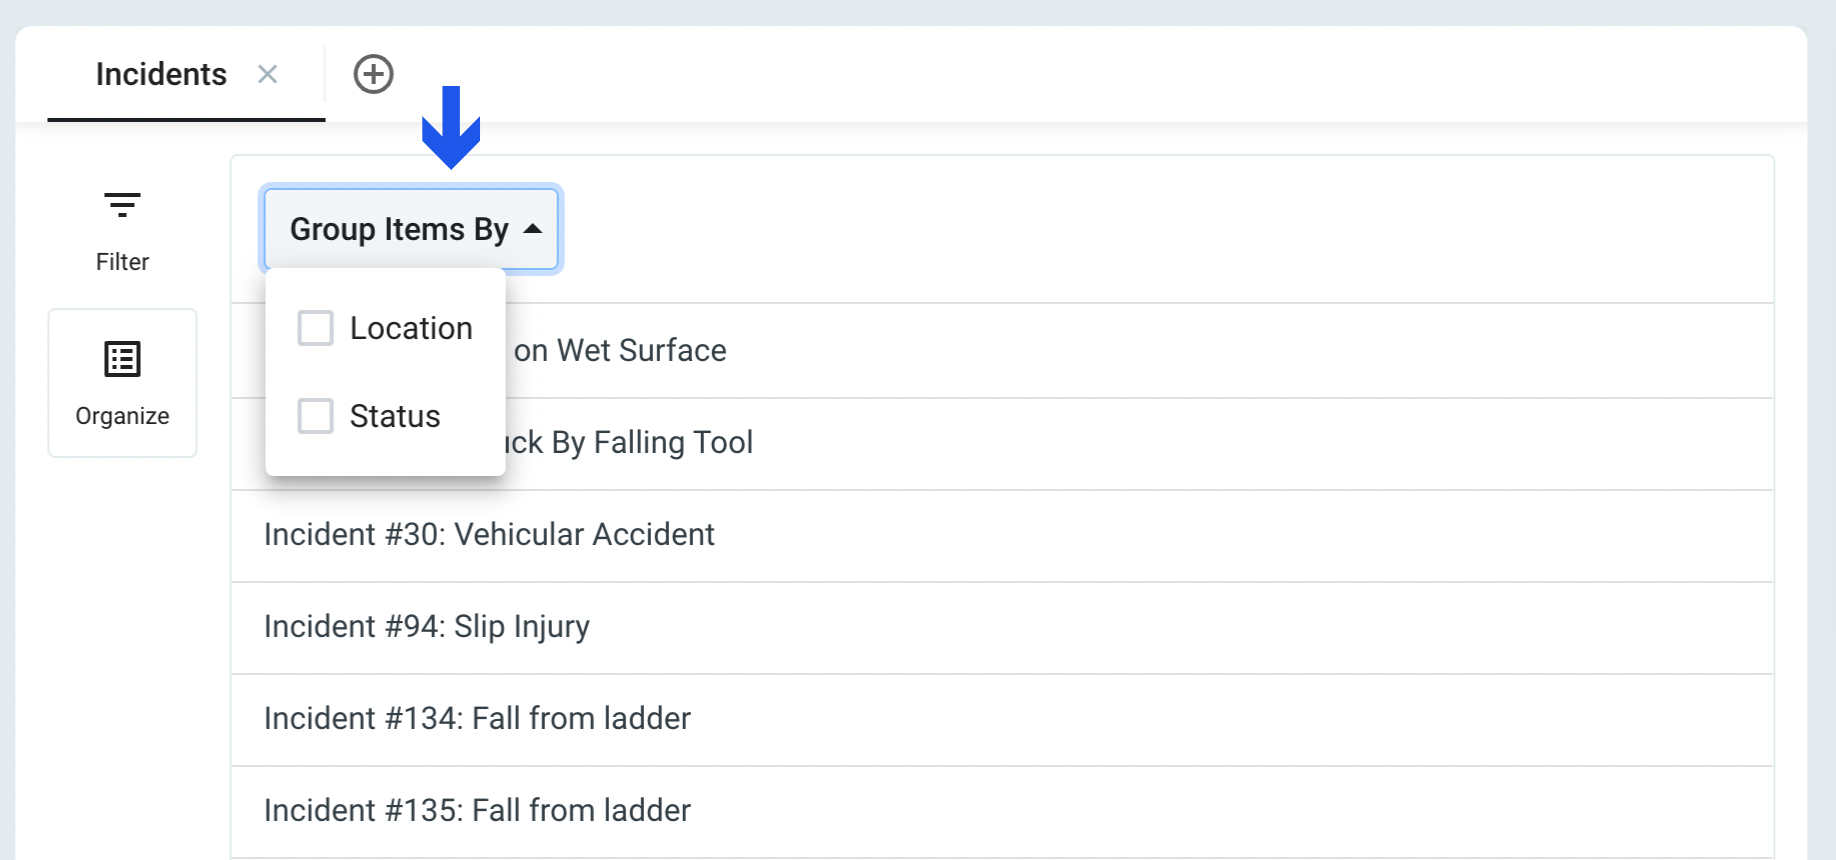Close the Incidents tab
1836x860 pixels.
267,74
